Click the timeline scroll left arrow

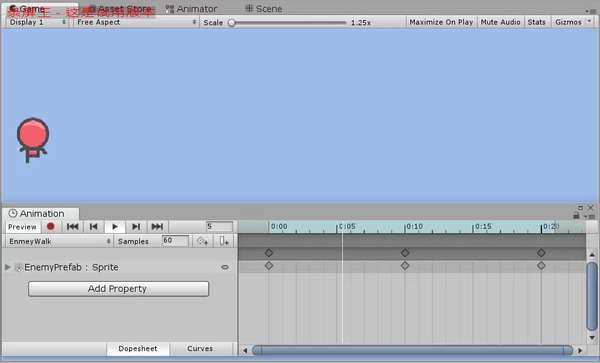(x=245, y=350)
